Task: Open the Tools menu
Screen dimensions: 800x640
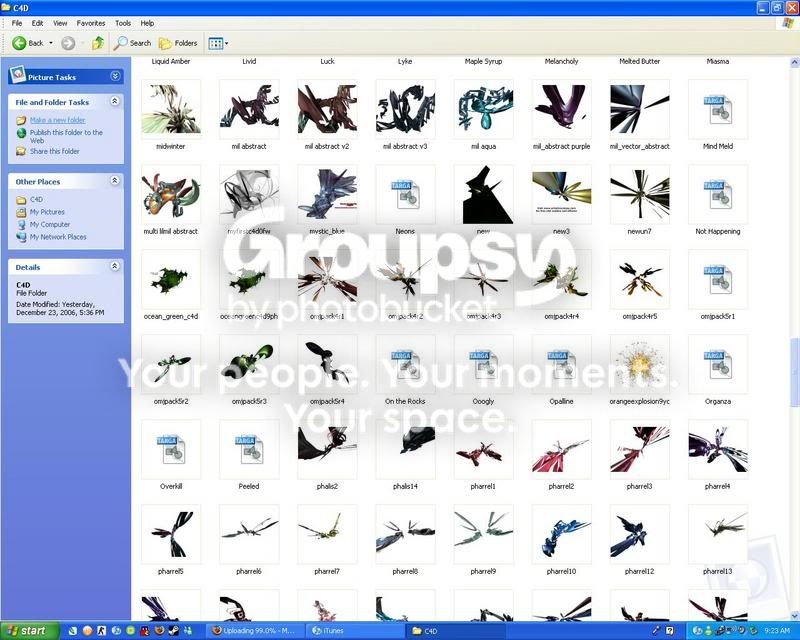Action: coord(123,23)
